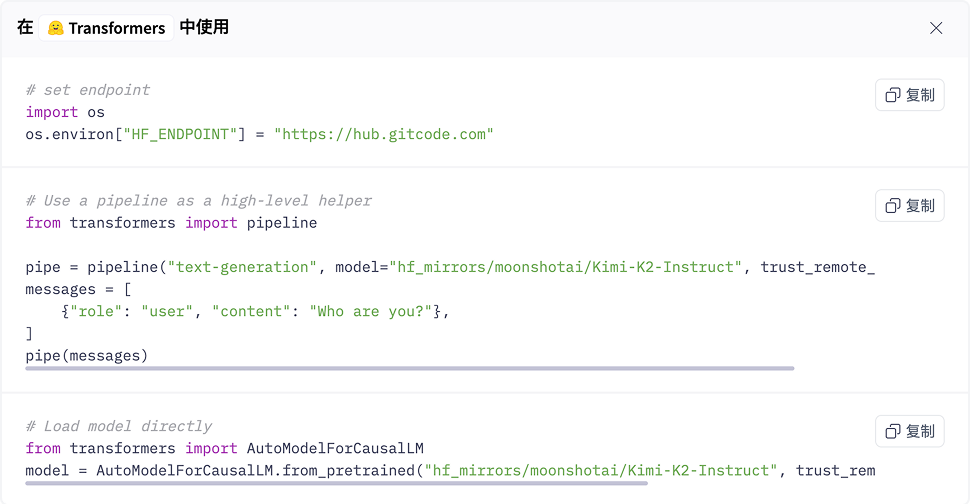Click the horizontal scrollbar under the pipeline code
This screenshot has width=970, height=504.
click(x=410, y=368)
